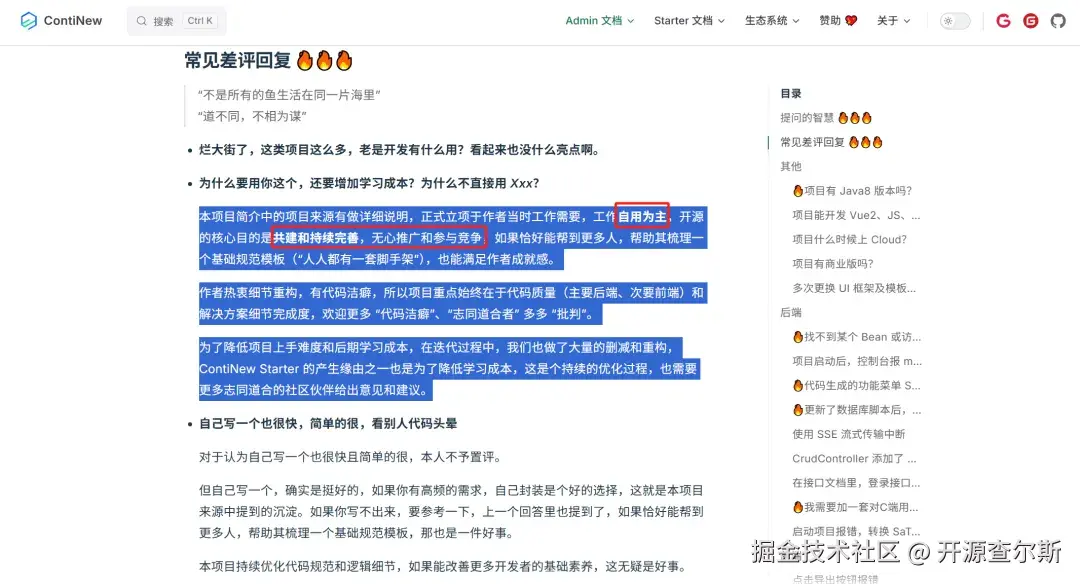Viewport: 1080px width, 584px height.
Task: Open the 项目有商业版吗 TOC link
Action: point(834,263)
